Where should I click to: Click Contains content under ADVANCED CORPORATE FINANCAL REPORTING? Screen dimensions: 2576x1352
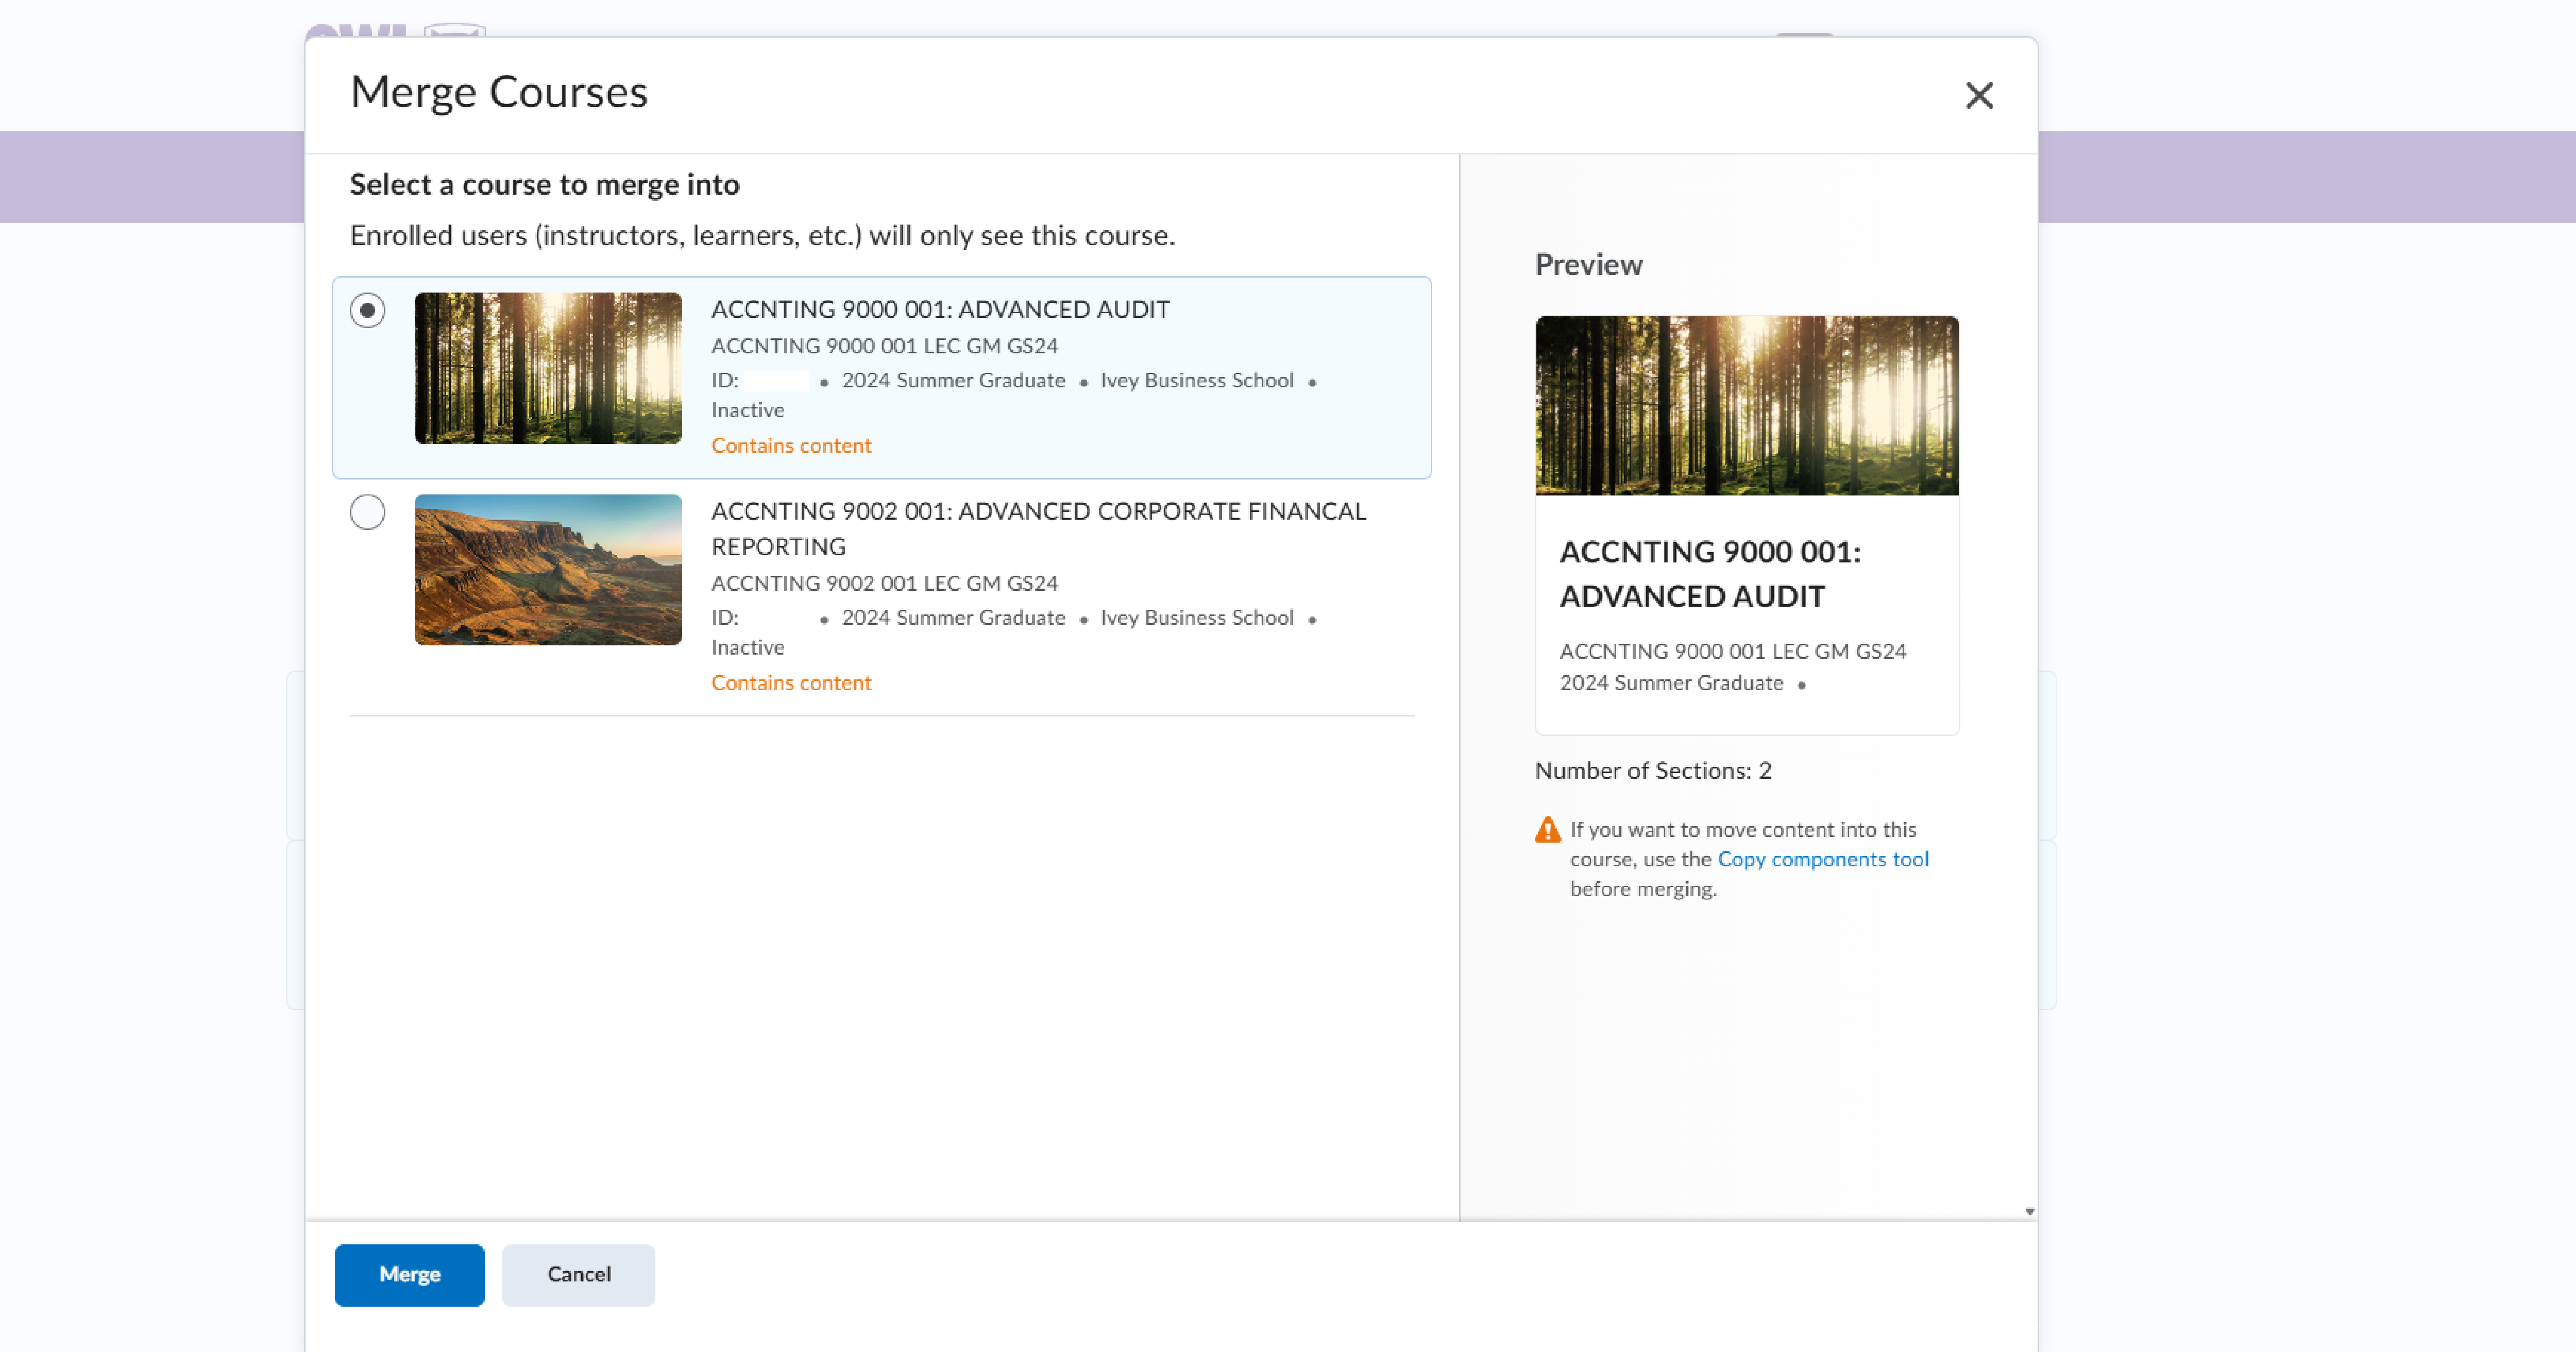(791, 683)
